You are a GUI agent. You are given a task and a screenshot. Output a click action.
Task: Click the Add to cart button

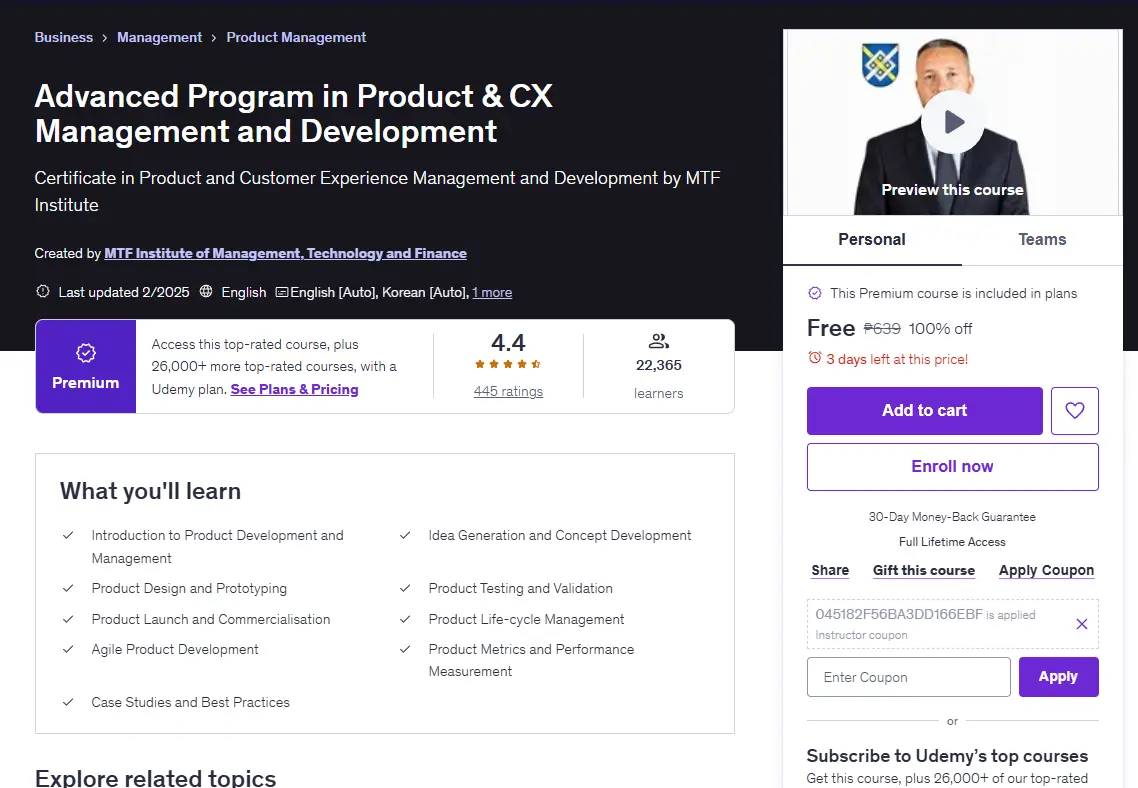point(925,411)
